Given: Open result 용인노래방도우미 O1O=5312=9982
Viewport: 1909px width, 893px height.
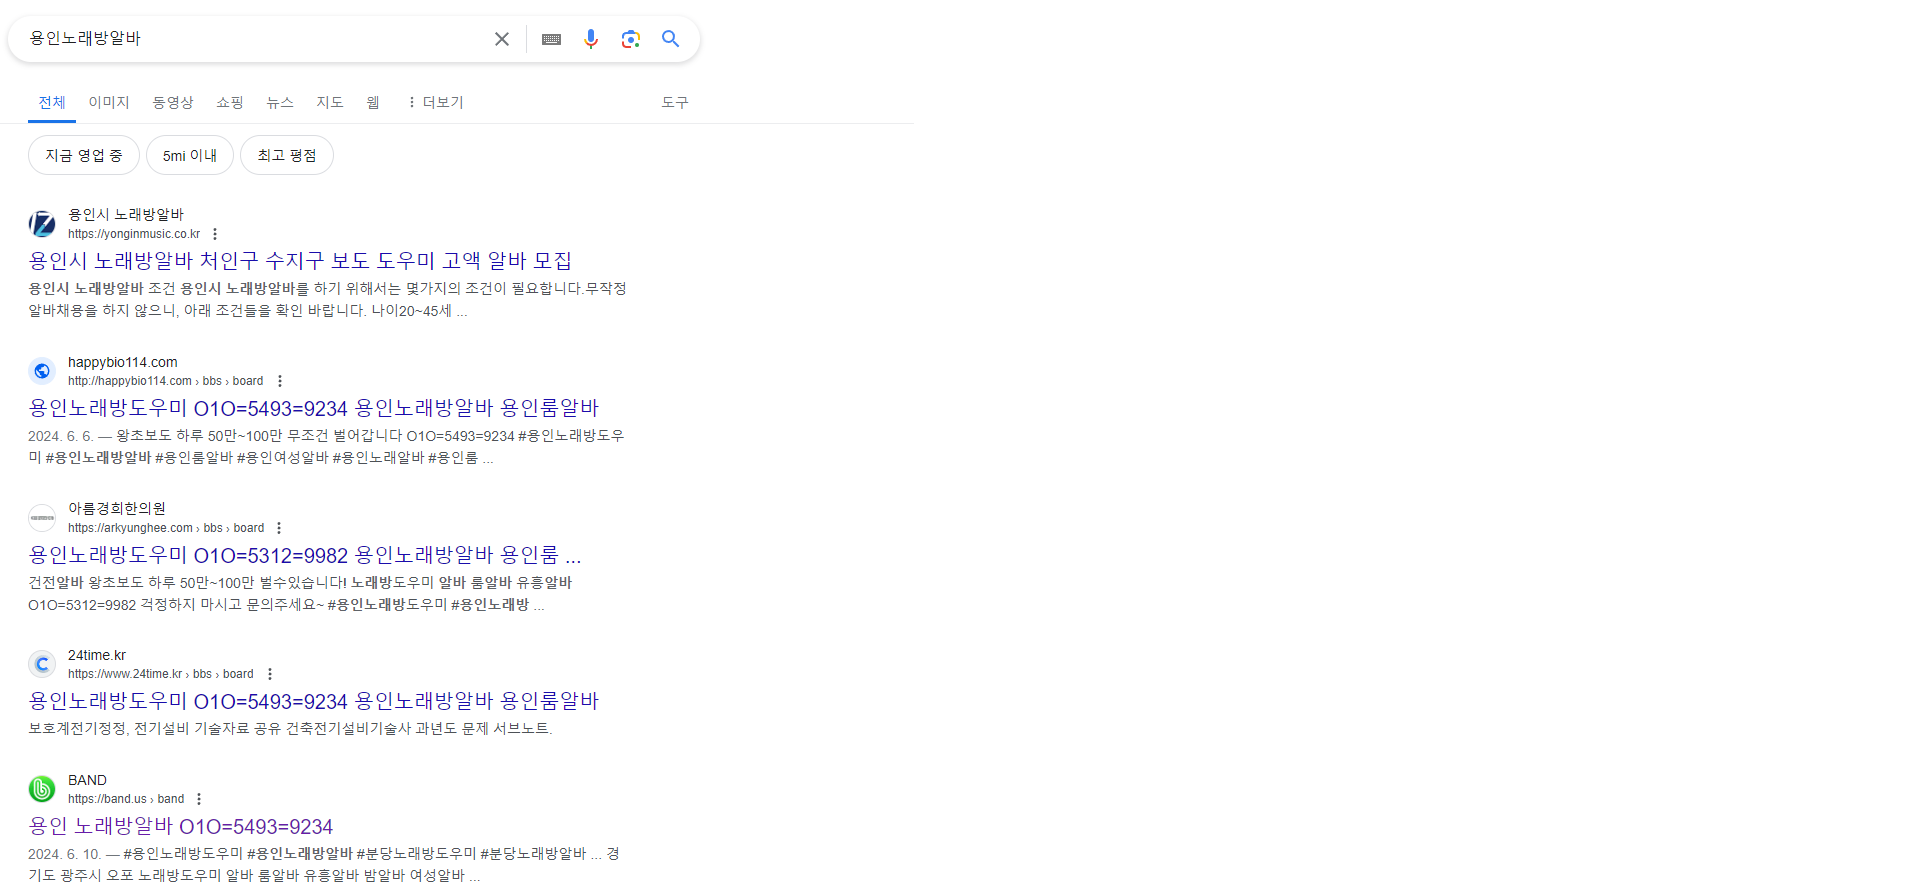Looking at the screenshot, I should point(304,555).
